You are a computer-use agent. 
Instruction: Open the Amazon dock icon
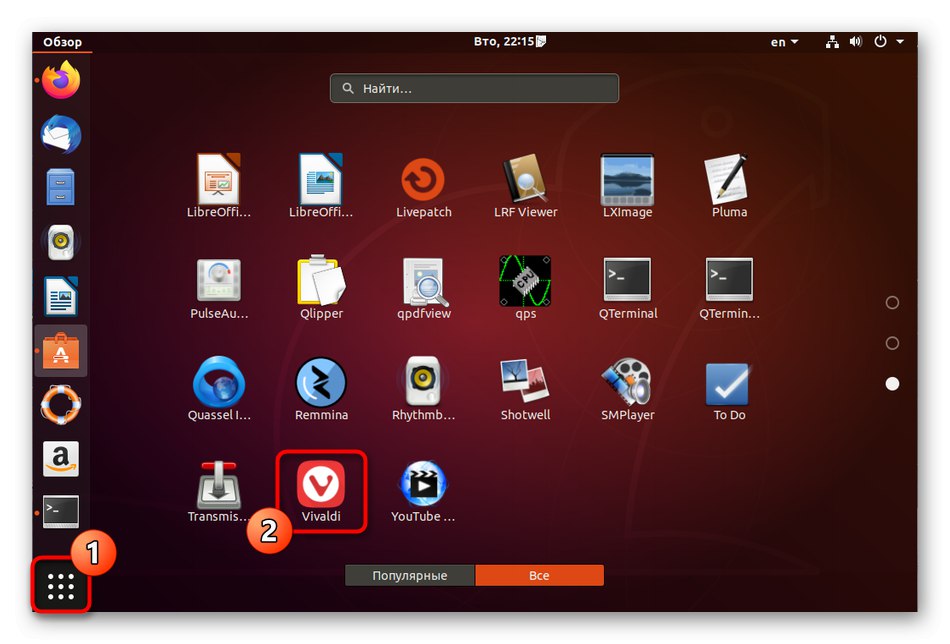pos(61,458)
